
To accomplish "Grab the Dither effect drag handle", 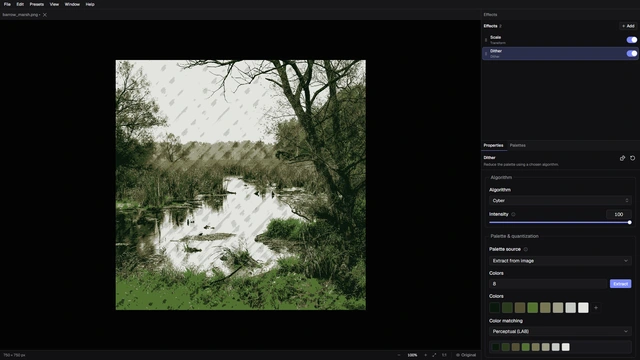I will tap(486, 54).
